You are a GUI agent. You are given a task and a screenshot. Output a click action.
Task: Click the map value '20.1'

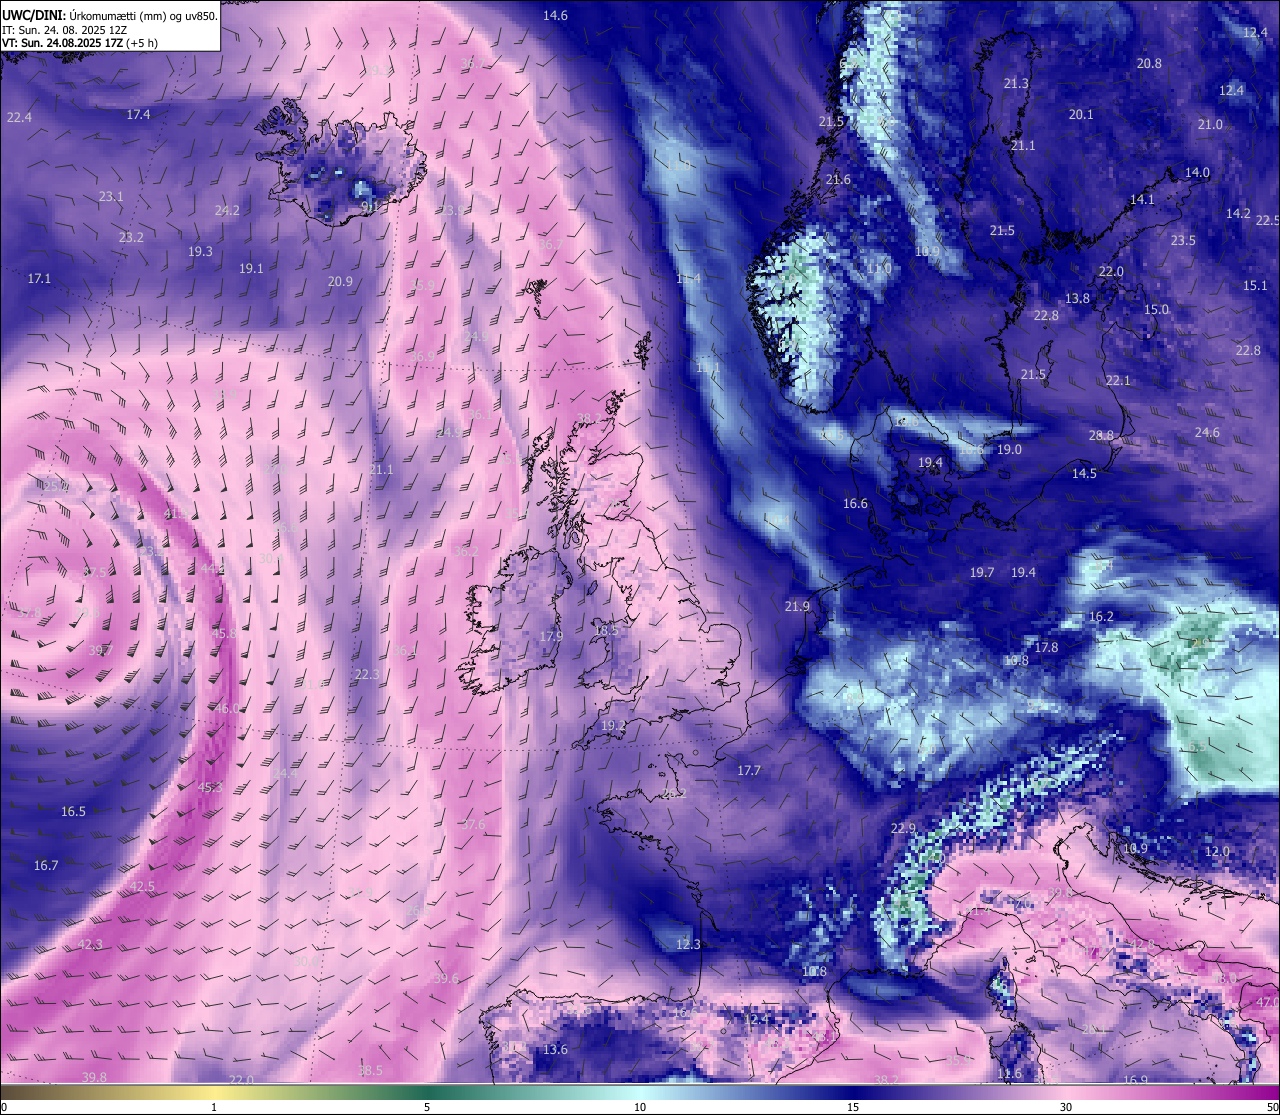coord(1081,115)
